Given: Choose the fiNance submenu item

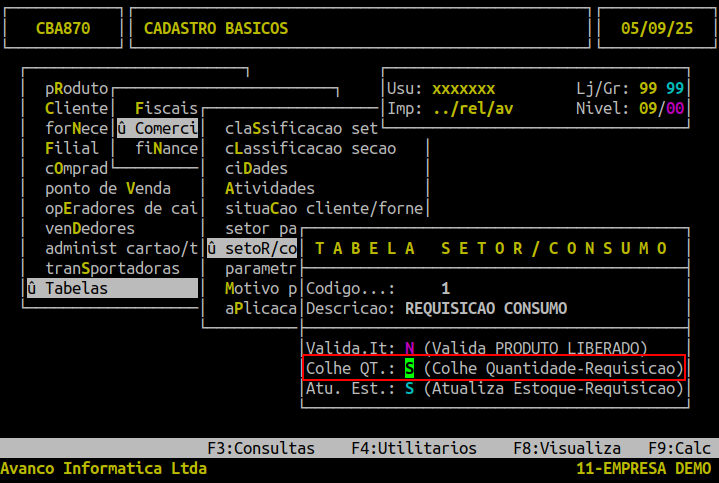Looking at the screenshot, I should point(166,149).
